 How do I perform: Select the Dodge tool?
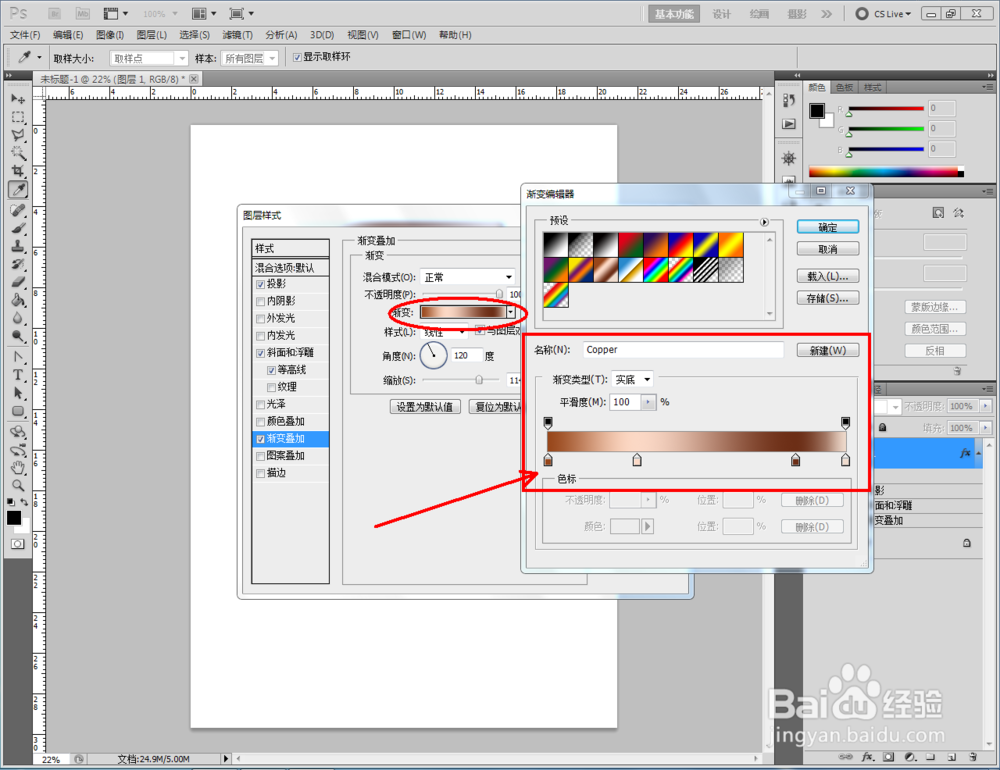pyautogui.click(x=18, y=336)
